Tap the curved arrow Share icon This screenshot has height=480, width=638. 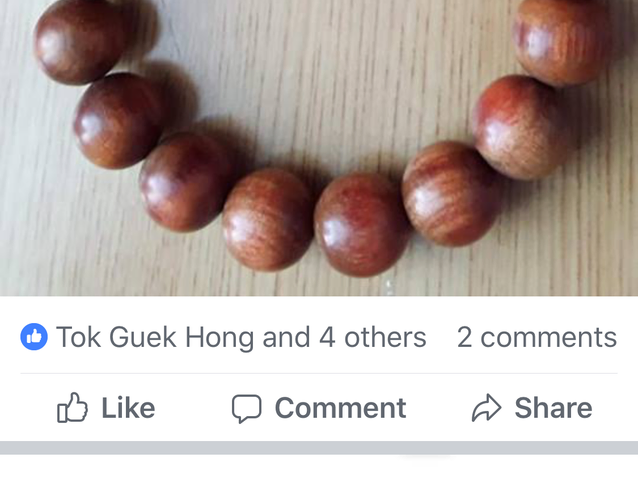486,408
